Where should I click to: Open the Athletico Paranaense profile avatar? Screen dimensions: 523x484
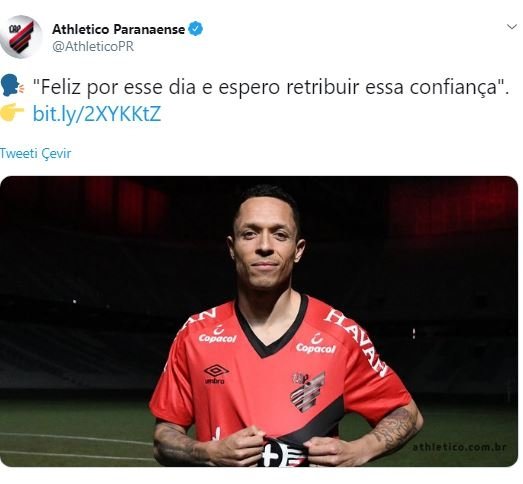tap(21, 37)
